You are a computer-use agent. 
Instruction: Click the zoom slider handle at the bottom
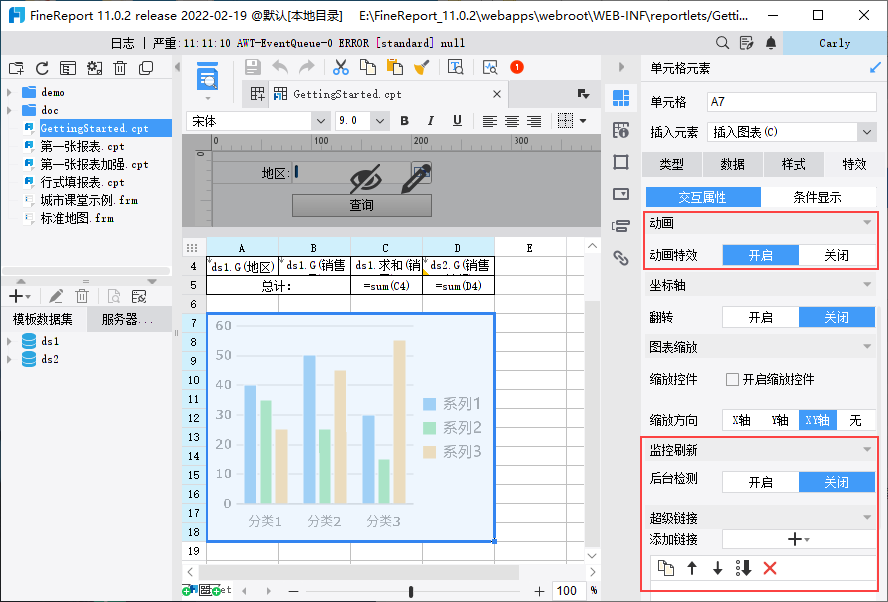(411, 591)
